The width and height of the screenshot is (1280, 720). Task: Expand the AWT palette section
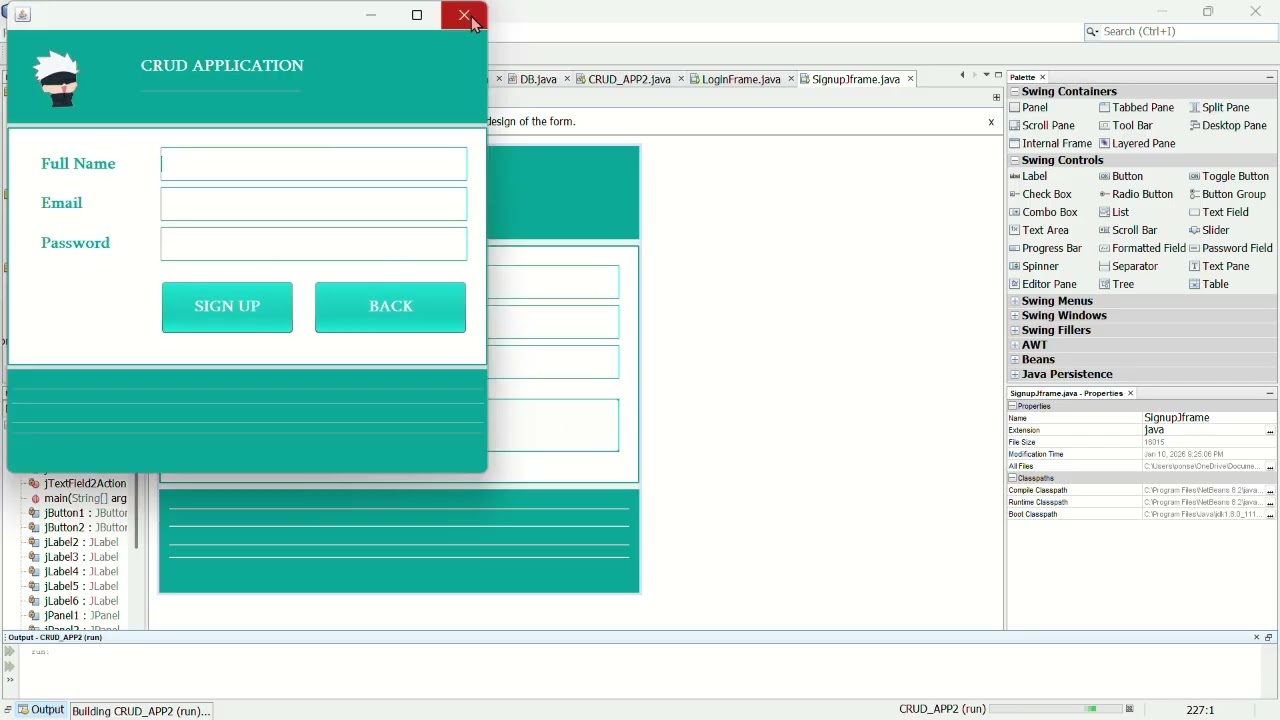(x=1015, y=346)
